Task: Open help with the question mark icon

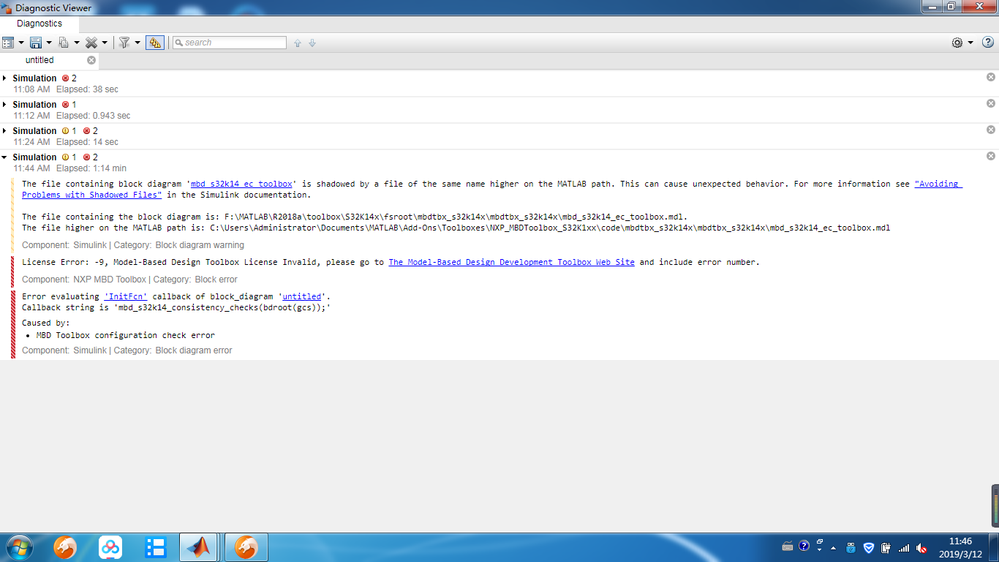Action: 988,42
